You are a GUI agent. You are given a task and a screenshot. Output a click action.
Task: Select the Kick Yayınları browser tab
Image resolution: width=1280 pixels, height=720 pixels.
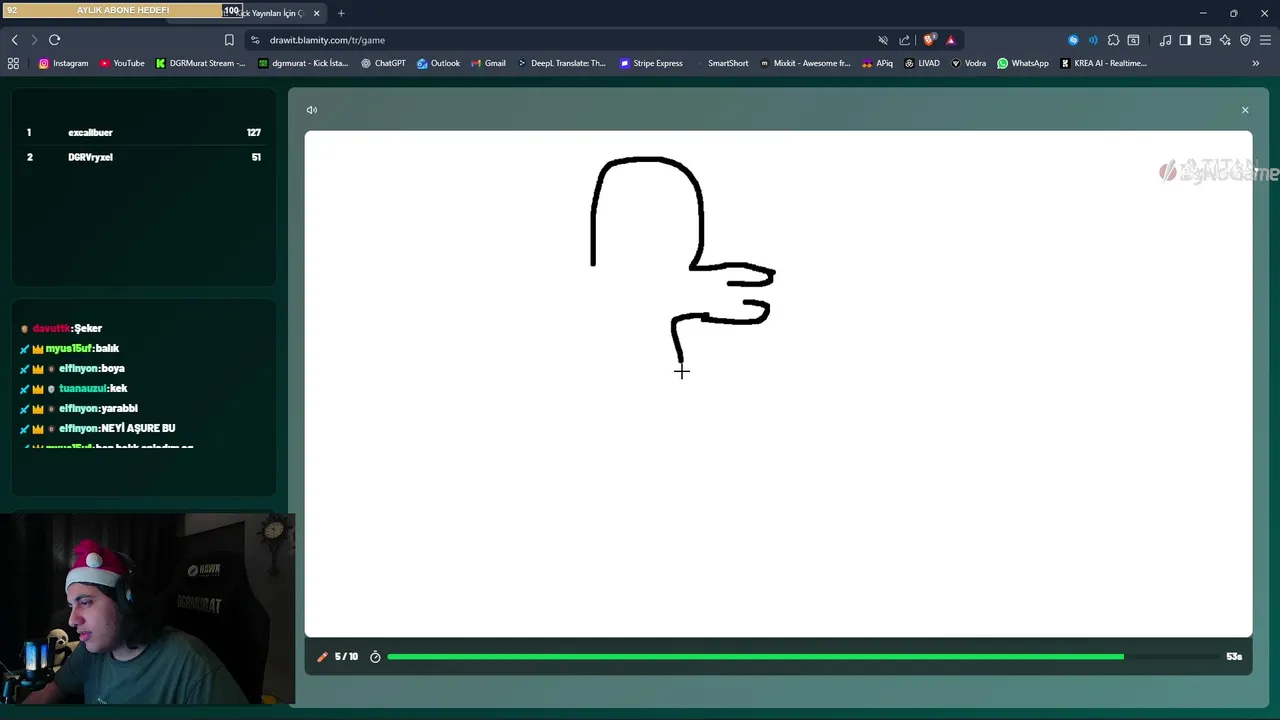click(270, 13)
